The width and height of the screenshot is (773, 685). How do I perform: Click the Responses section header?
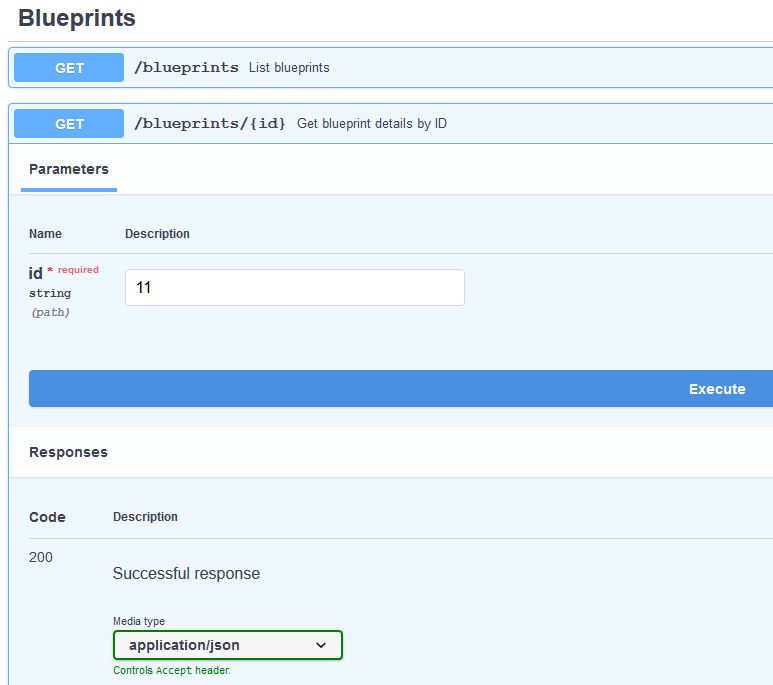[x=68, y=452]
